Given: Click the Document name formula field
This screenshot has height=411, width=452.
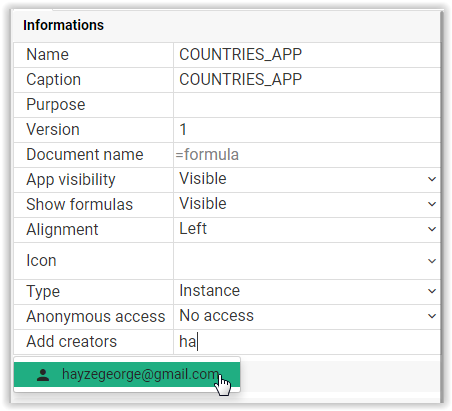Looking at the screenshot, I should (307, 155).
